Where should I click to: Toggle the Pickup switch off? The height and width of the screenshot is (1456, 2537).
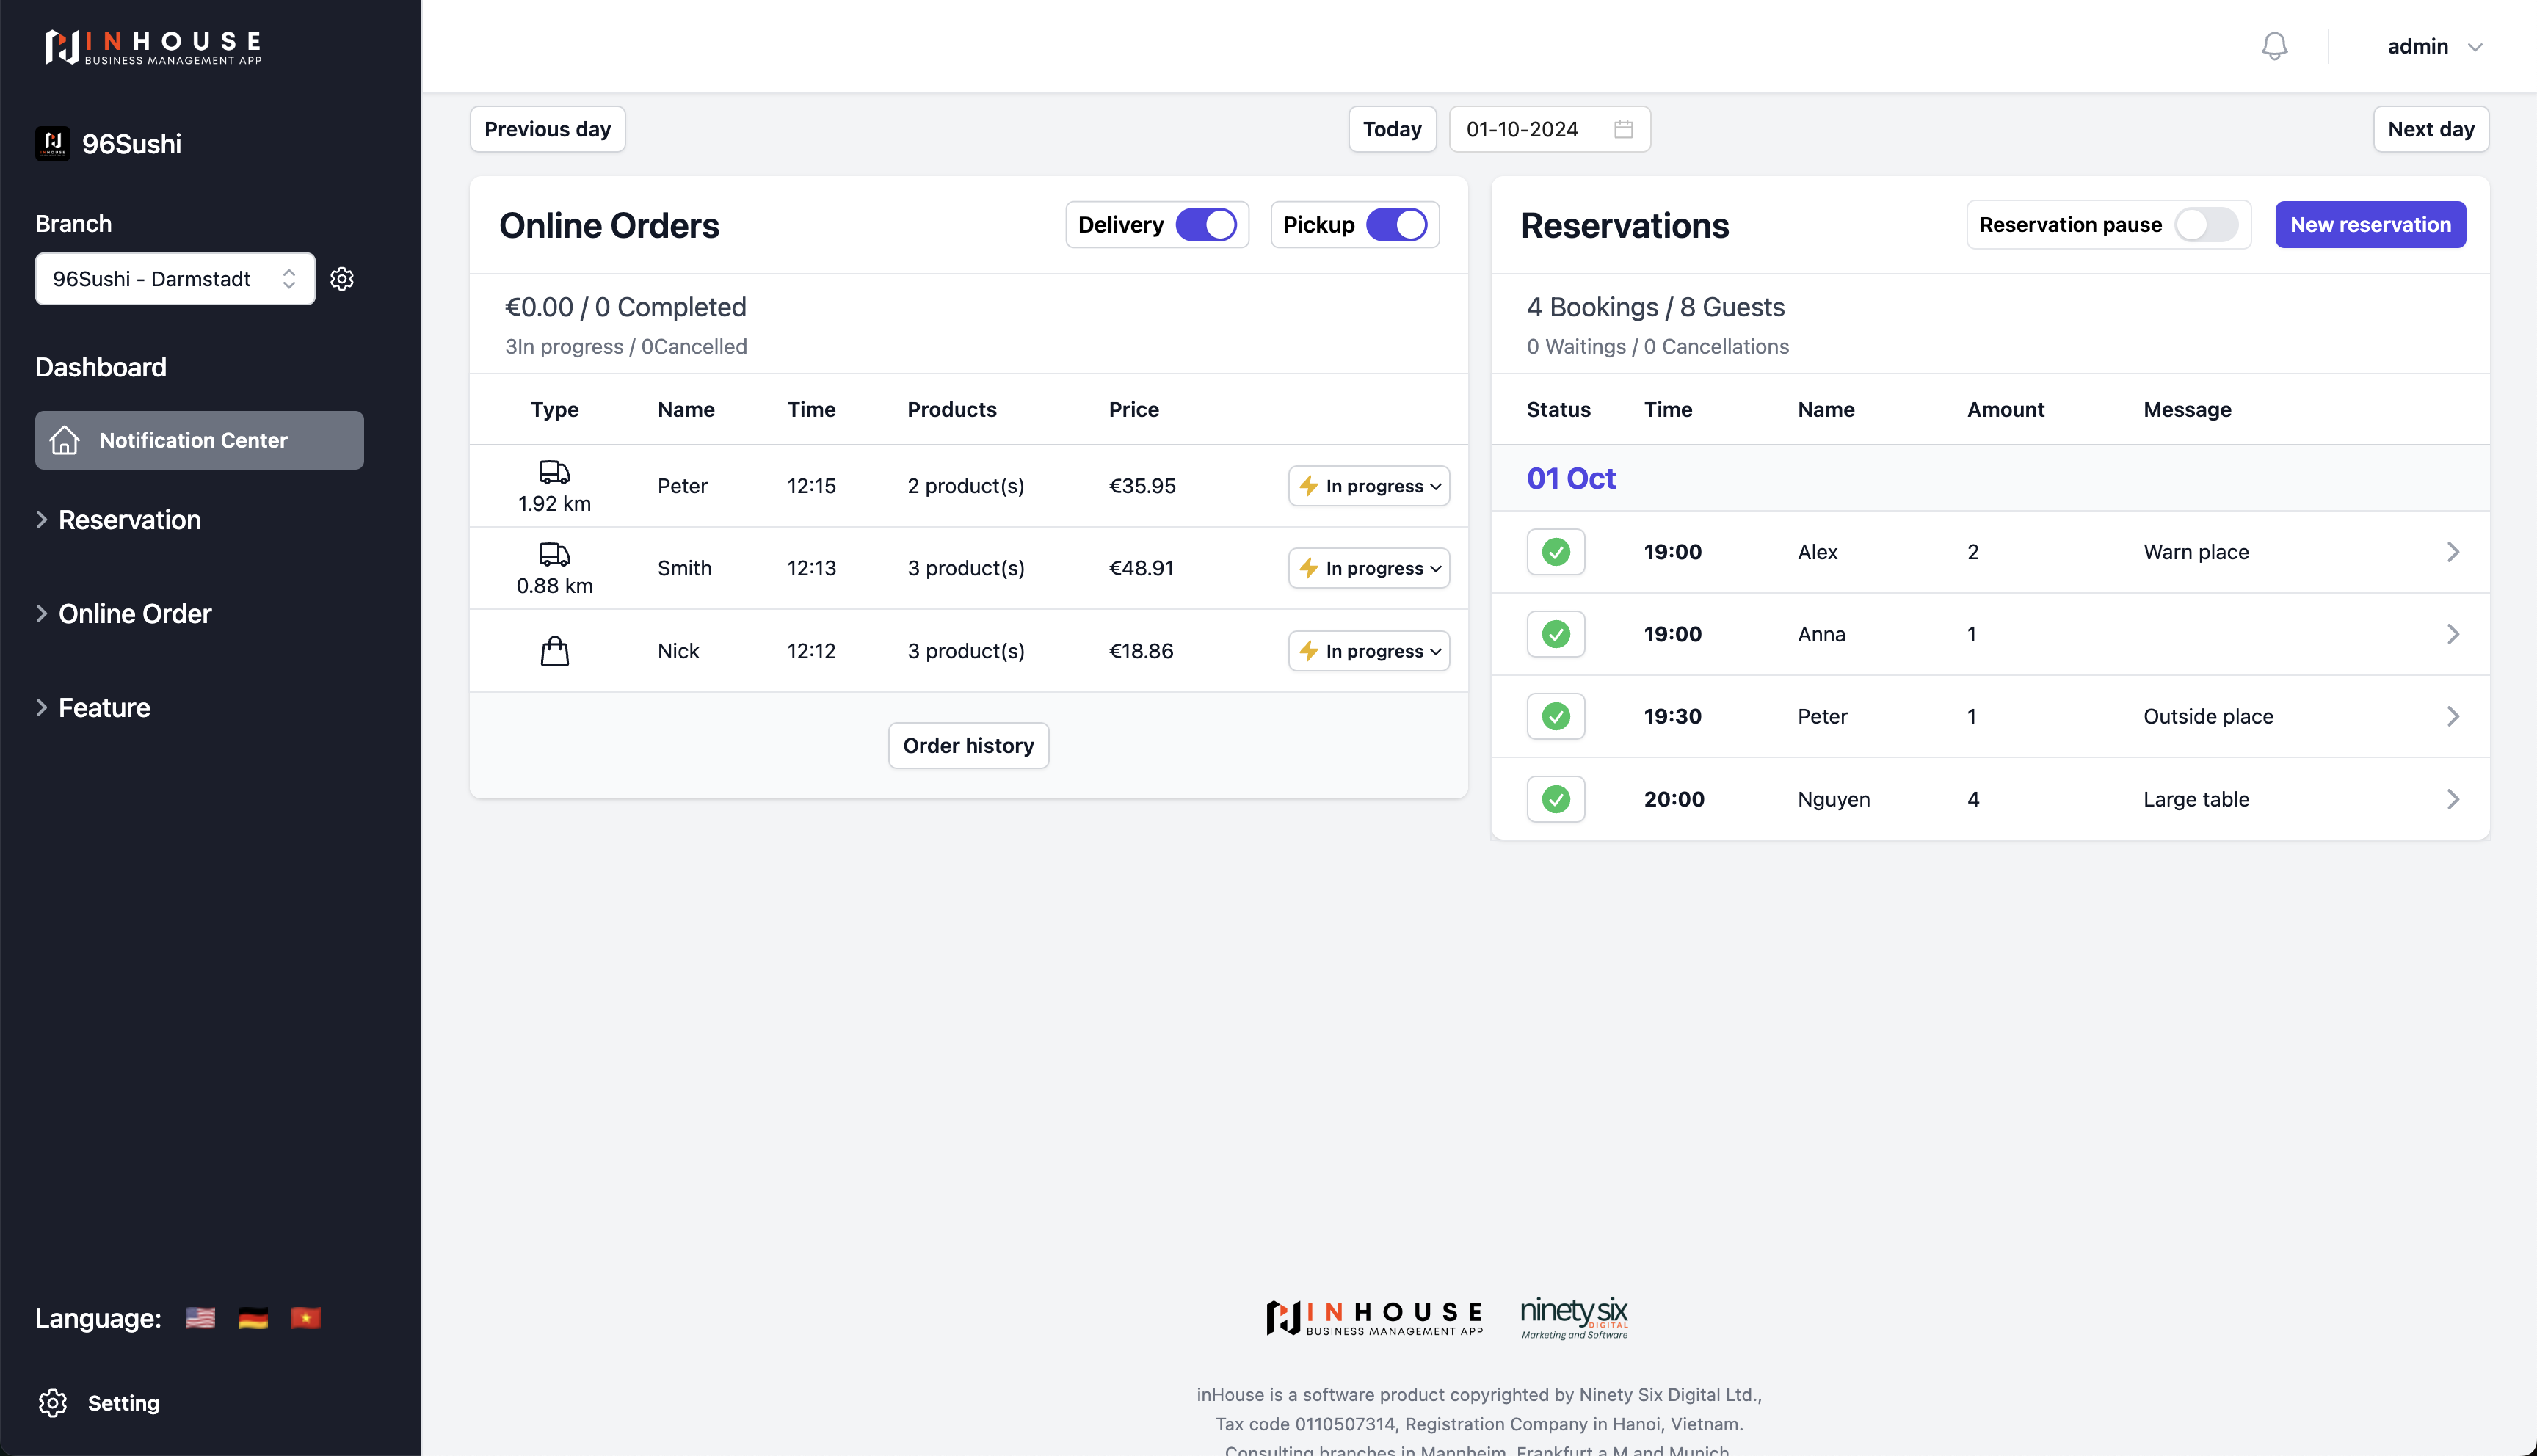tap(1396, 225)
